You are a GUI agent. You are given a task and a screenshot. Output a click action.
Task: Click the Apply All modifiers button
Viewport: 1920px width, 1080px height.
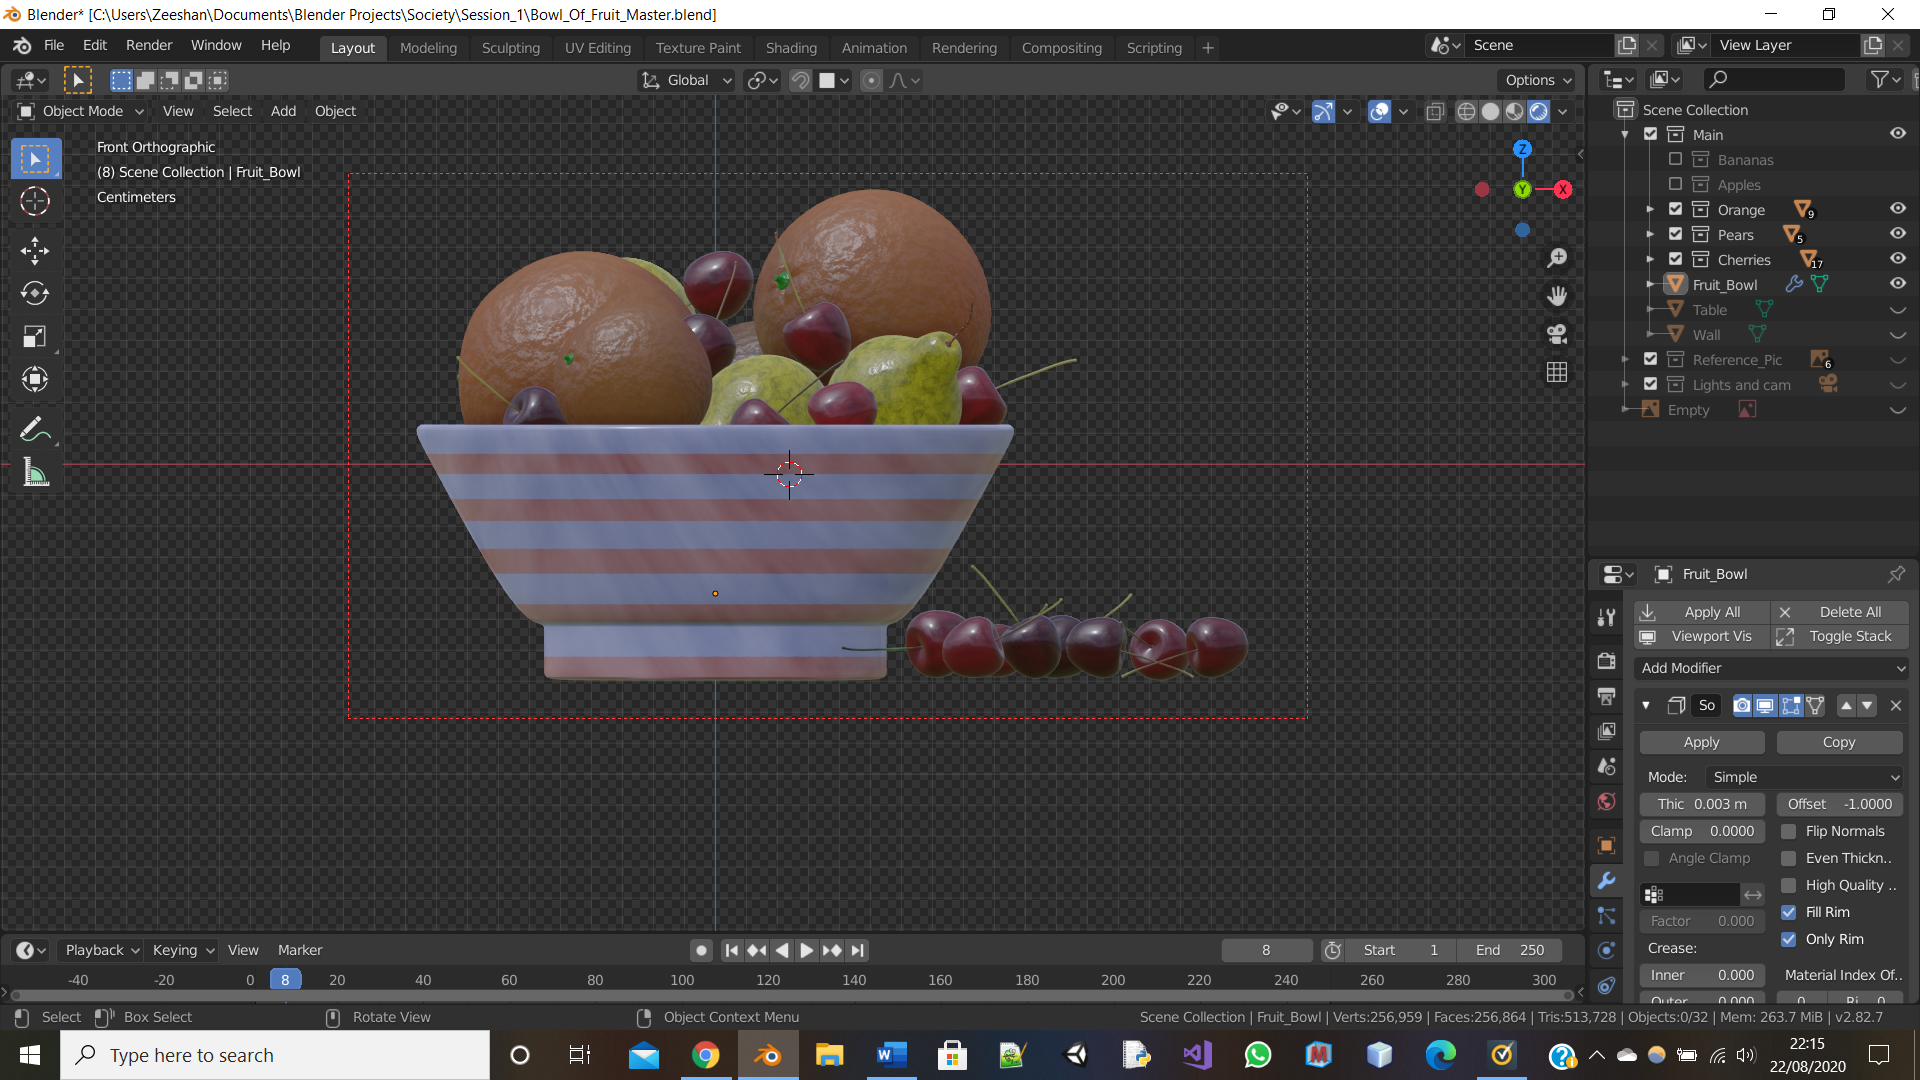[1701, 612]
